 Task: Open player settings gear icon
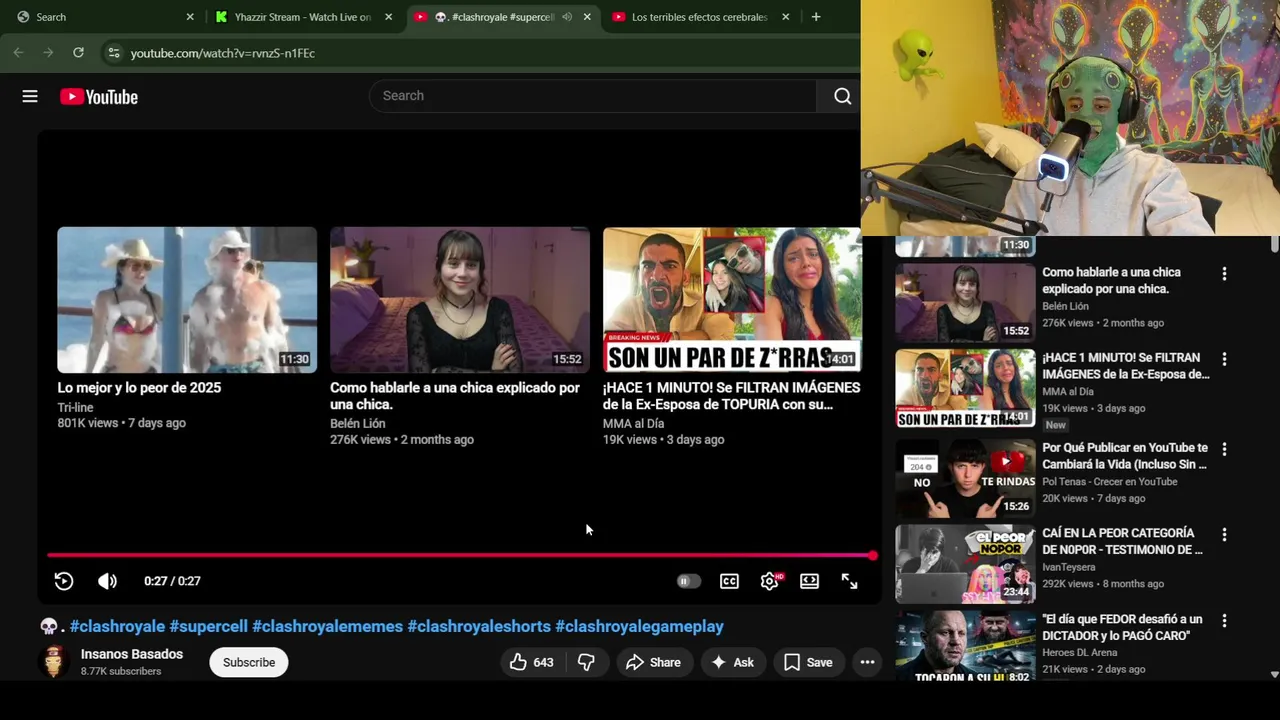pyautogui.click(x=769, y=581)
